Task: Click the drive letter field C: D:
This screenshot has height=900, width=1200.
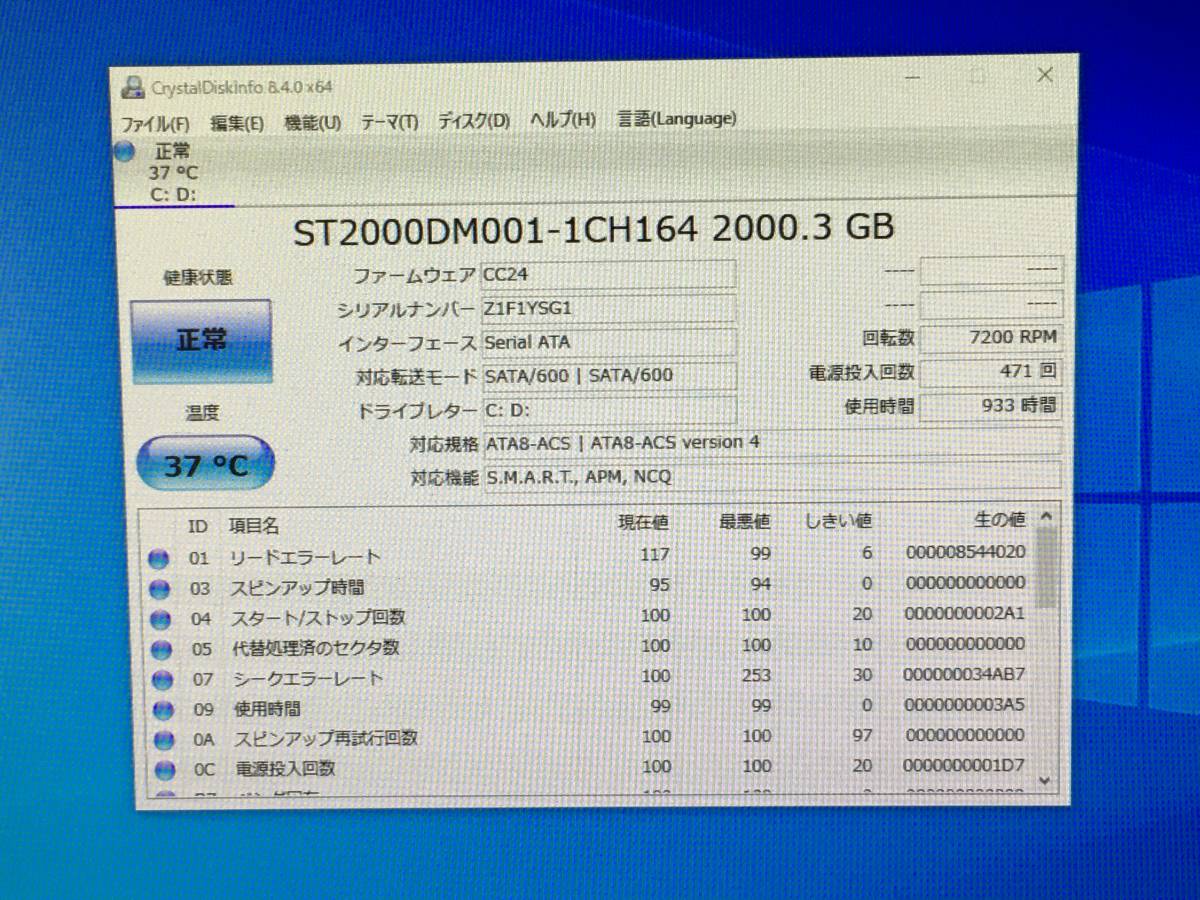Action: (608, 410)
